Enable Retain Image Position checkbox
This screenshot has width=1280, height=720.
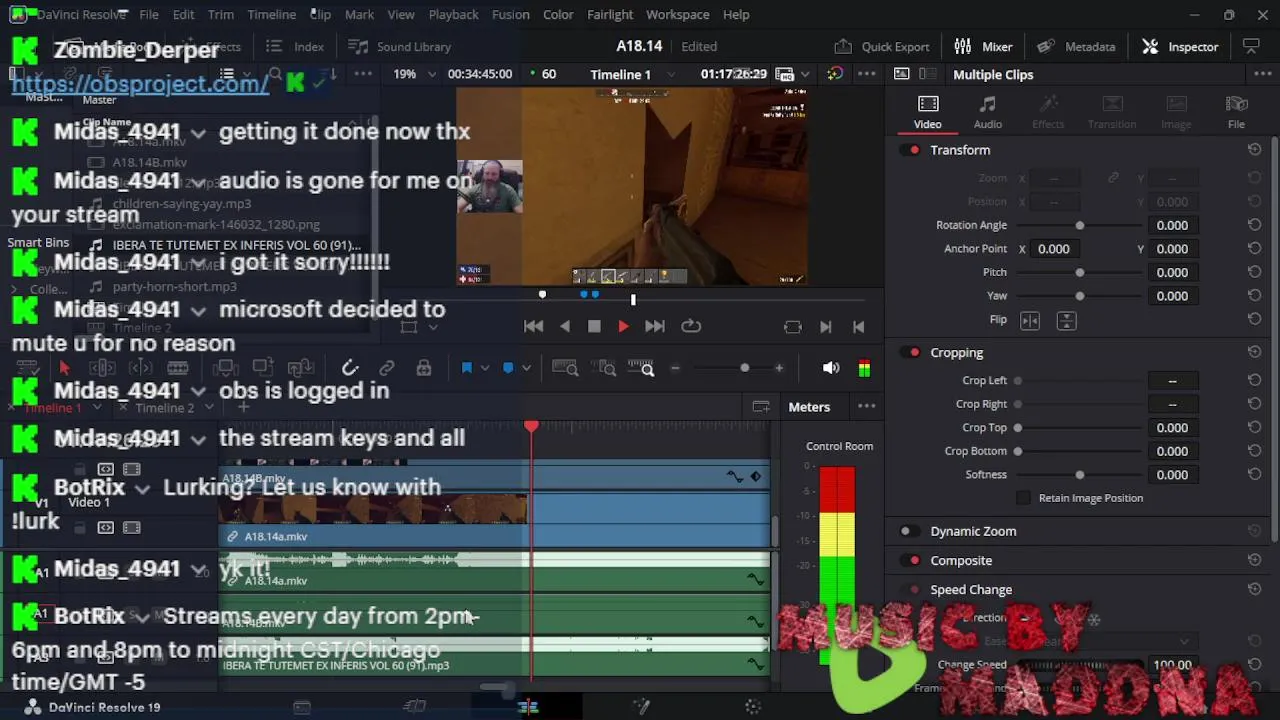click(x=1023, y=498)
